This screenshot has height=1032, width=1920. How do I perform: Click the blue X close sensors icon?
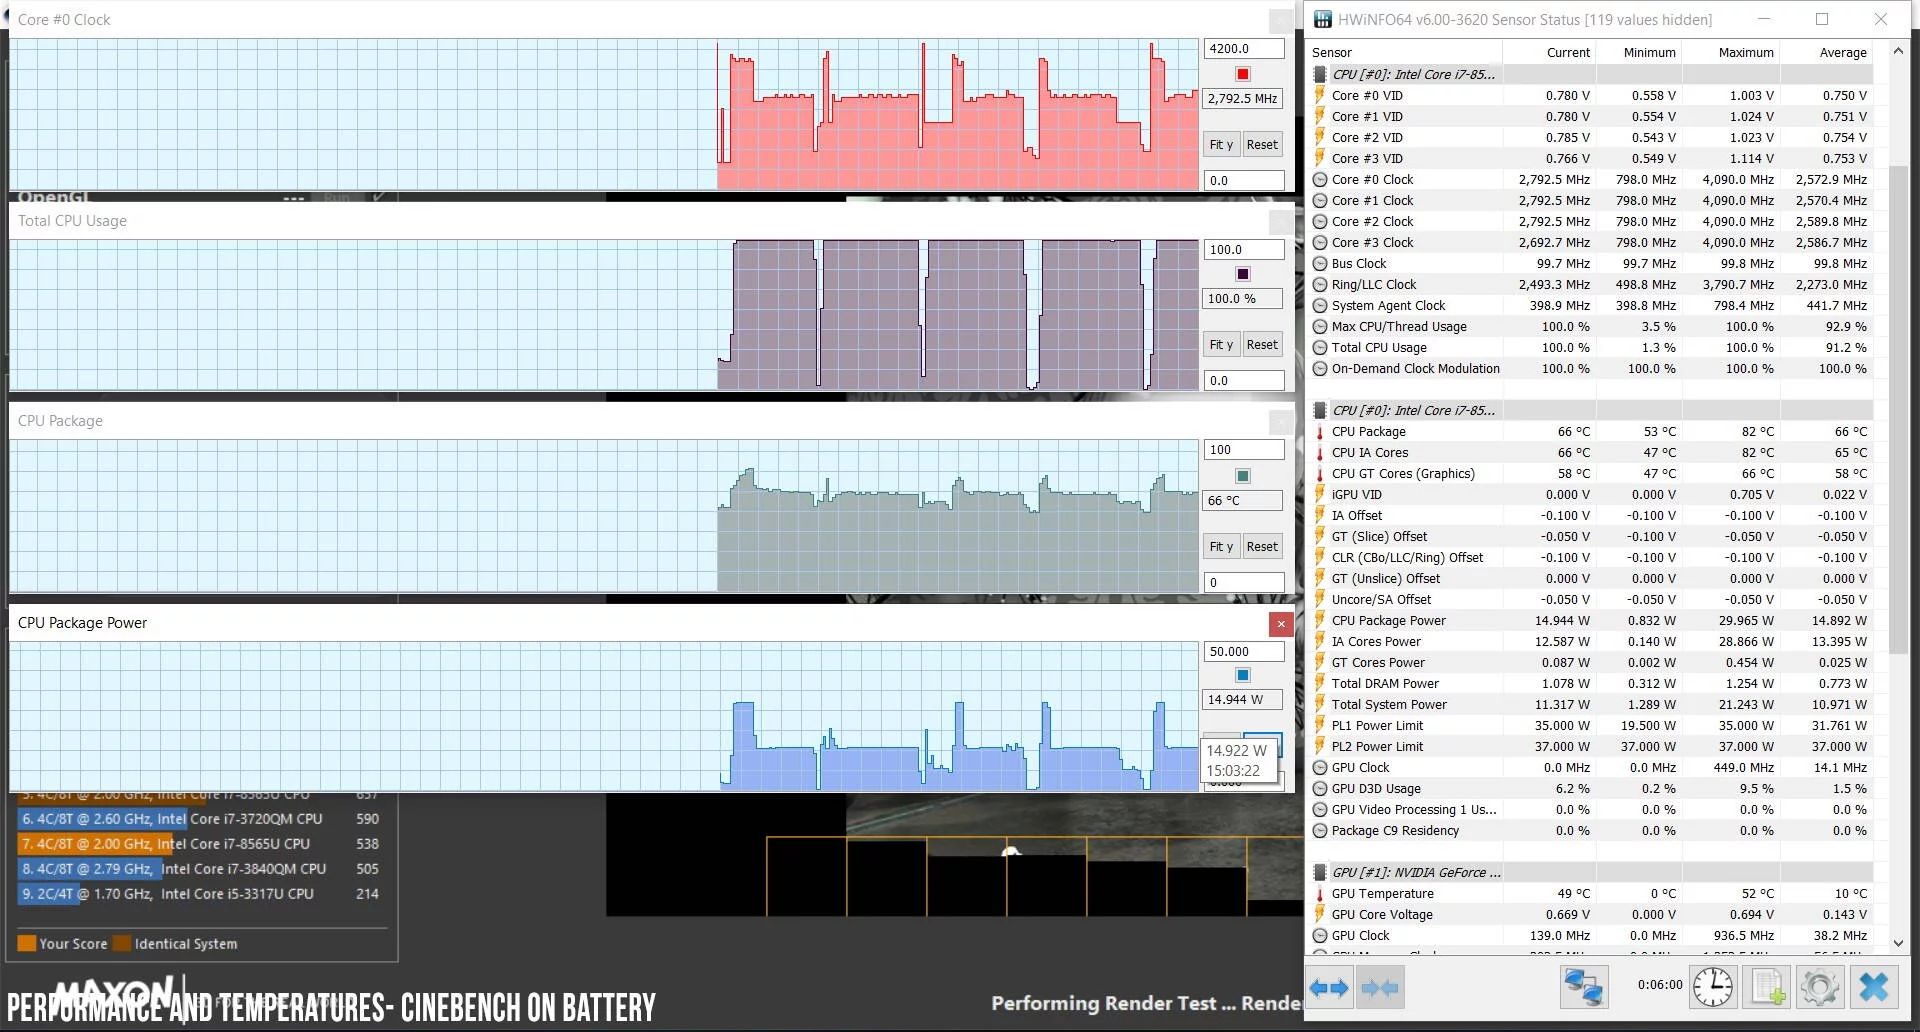1873,987
